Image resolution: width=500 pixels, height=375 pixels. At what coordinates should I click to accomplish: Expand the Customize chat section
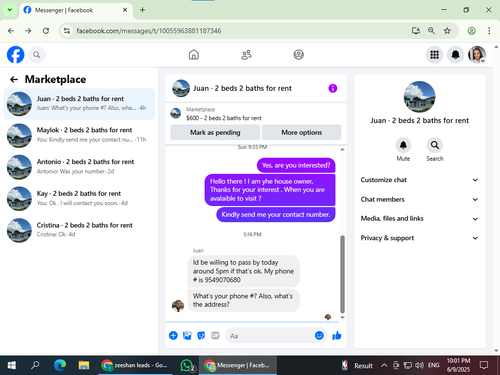pyautogui.click(x=419, y=180)
